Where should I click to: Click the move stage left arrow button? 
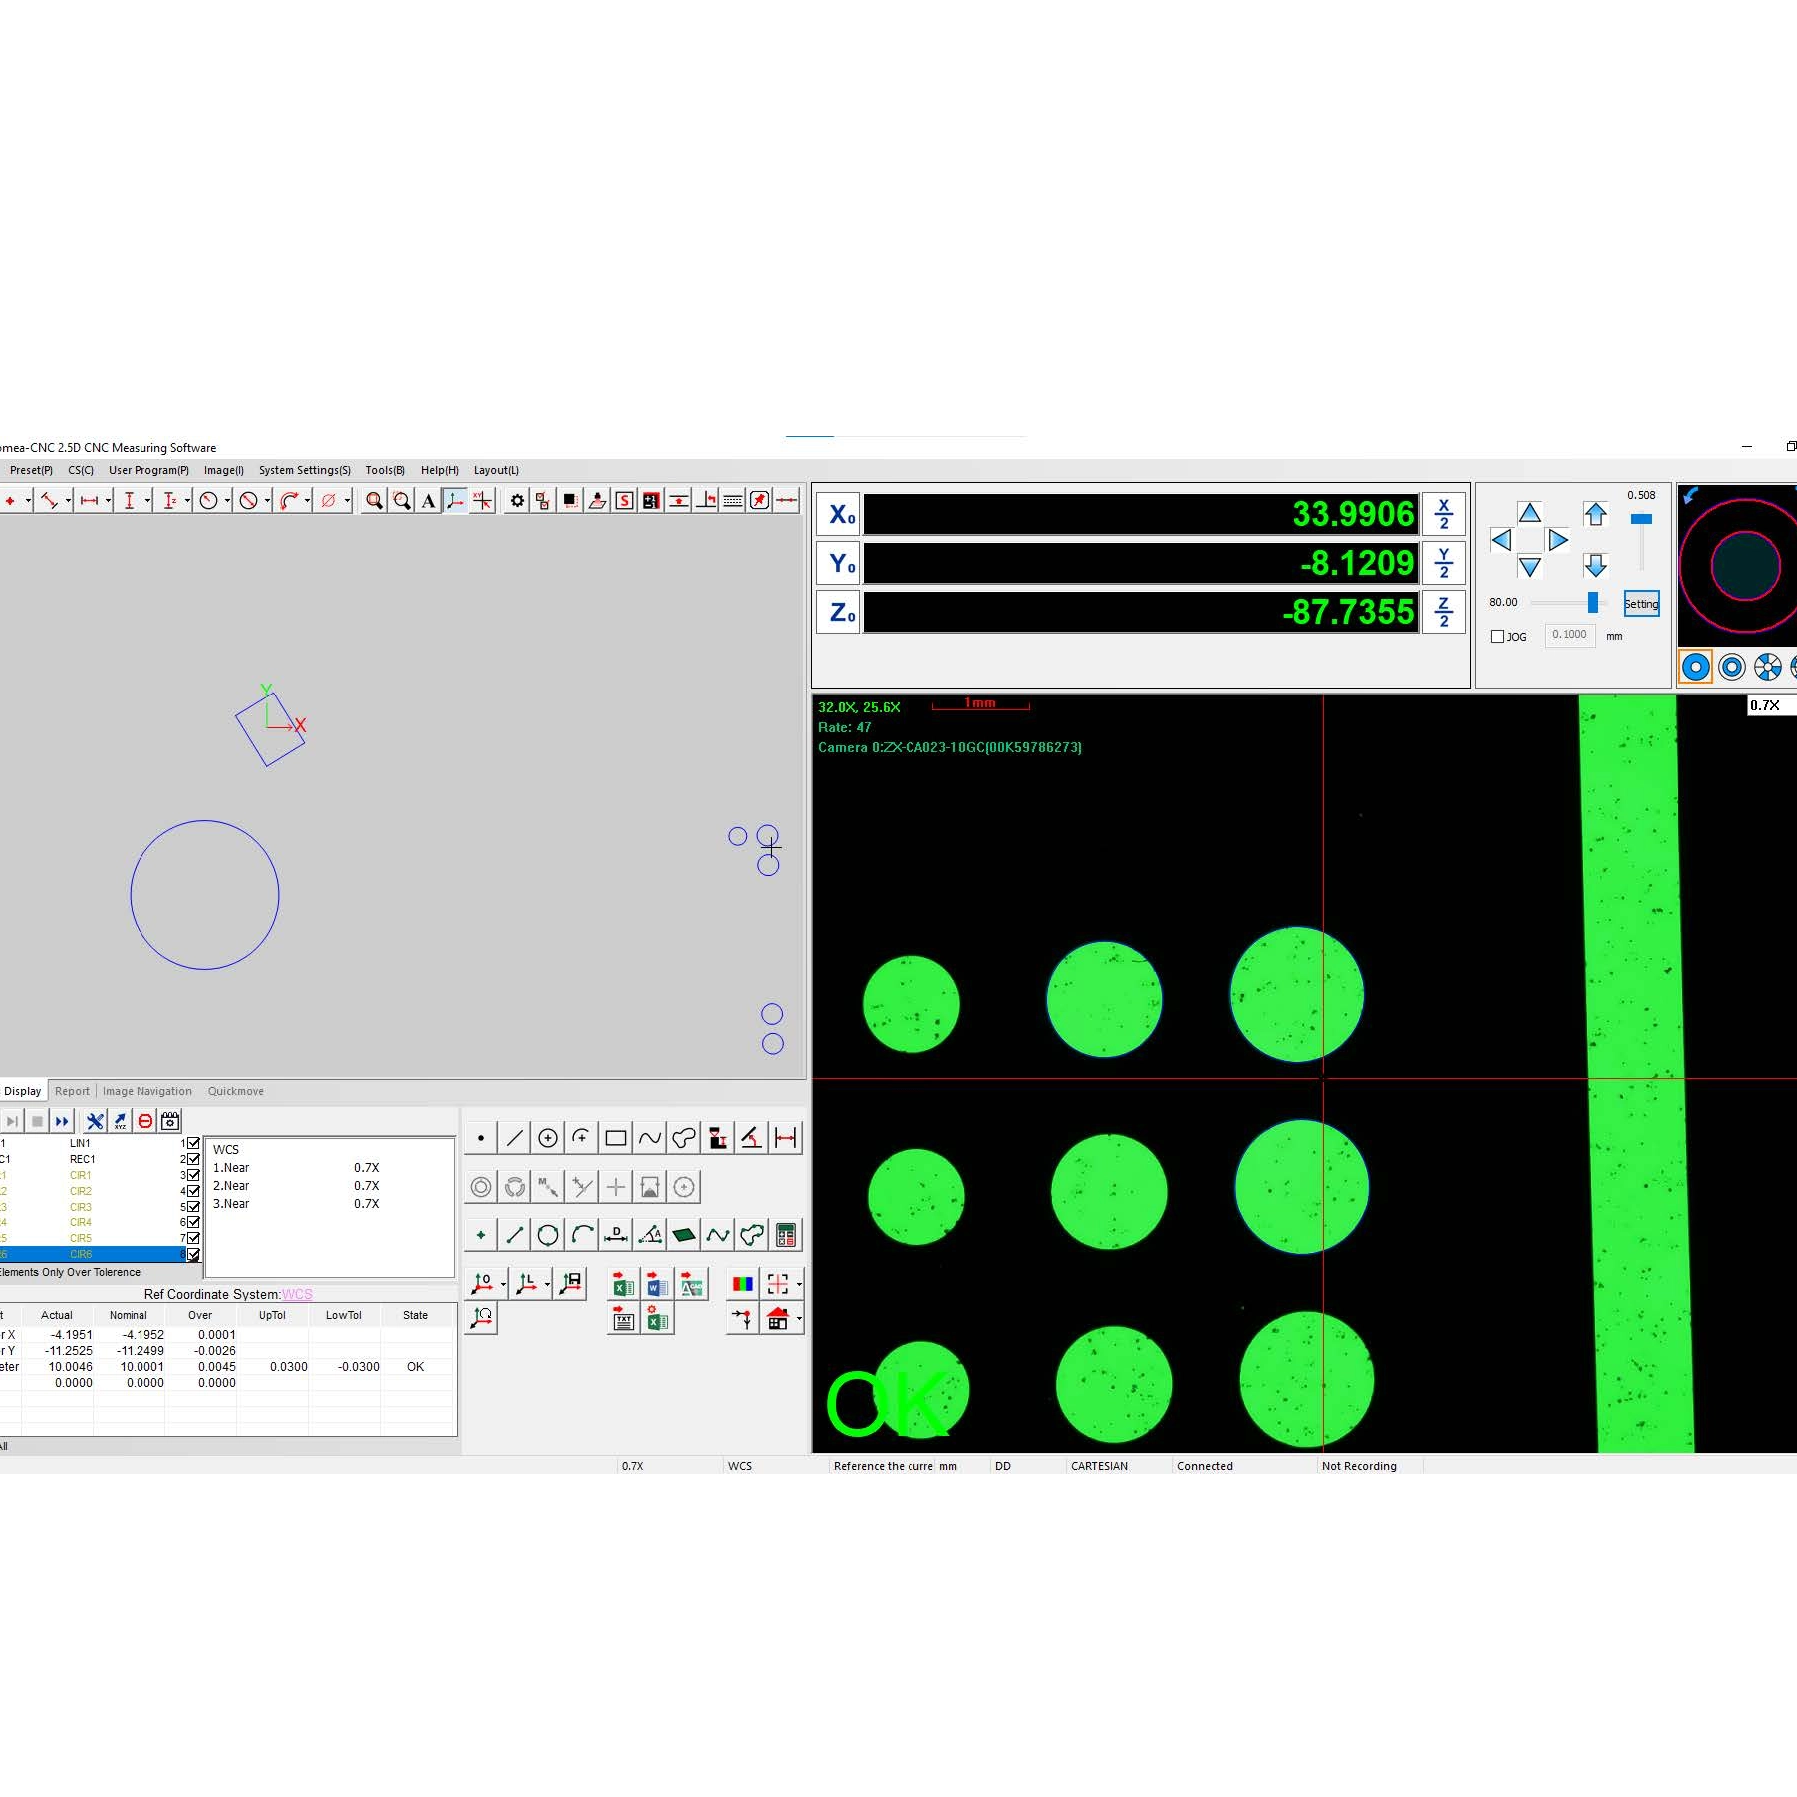pyautogui.click(x=1501, y=541)
